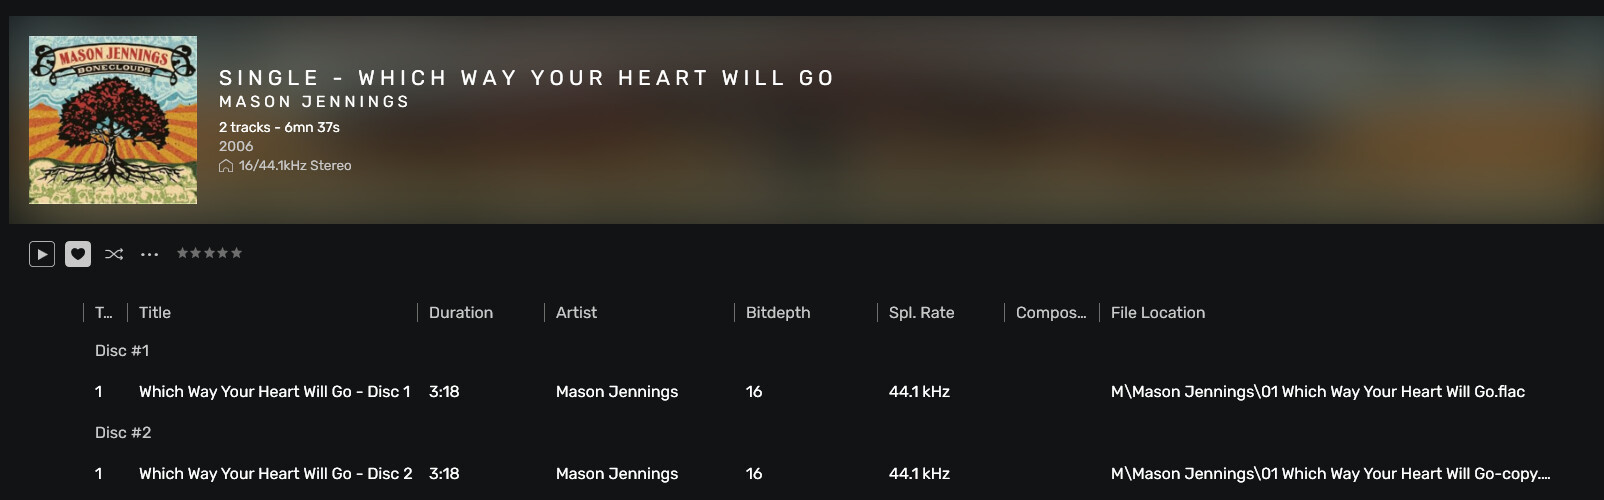Sort by the Spl. Rate column header
Image resolution: width=1604 pixels, height=500 pixels.
(922, 313)
